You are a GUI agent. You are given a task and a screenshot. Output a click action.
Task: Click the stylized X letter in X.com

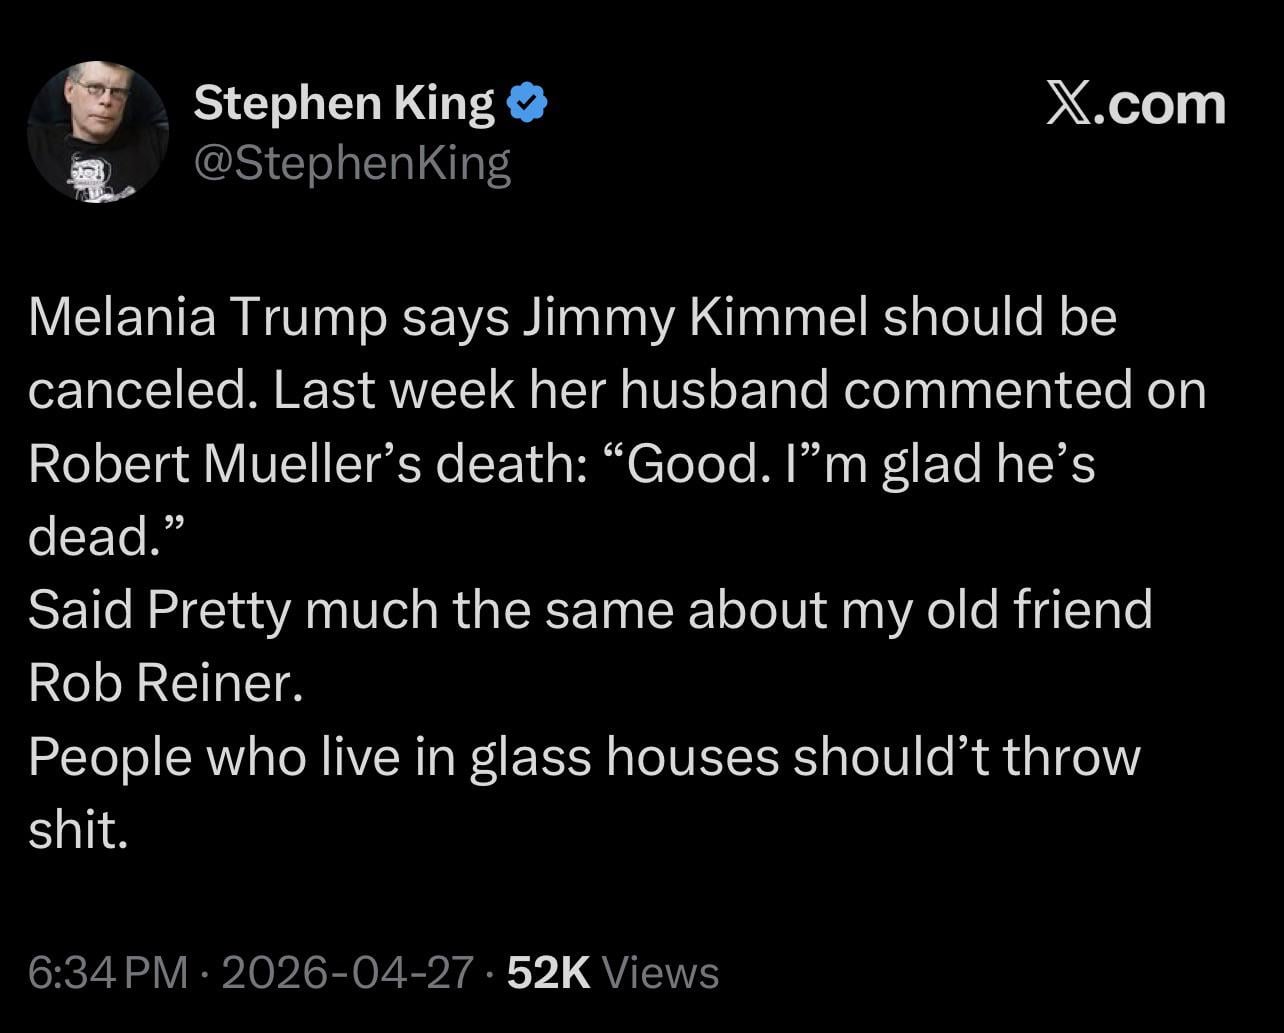pos(1069,105)
